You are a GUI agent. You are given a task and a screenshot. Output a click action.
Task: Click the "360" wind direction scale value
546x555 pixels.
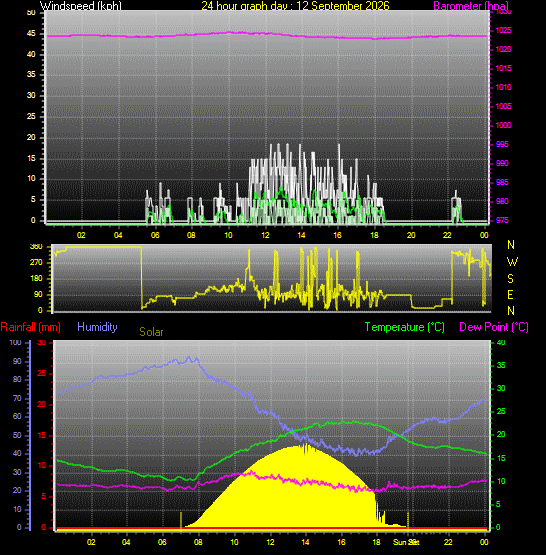36,246
